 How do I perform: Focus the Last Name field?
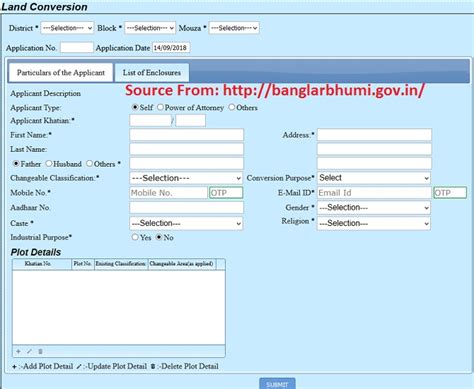pyautogui.click(x=187, y=149)
